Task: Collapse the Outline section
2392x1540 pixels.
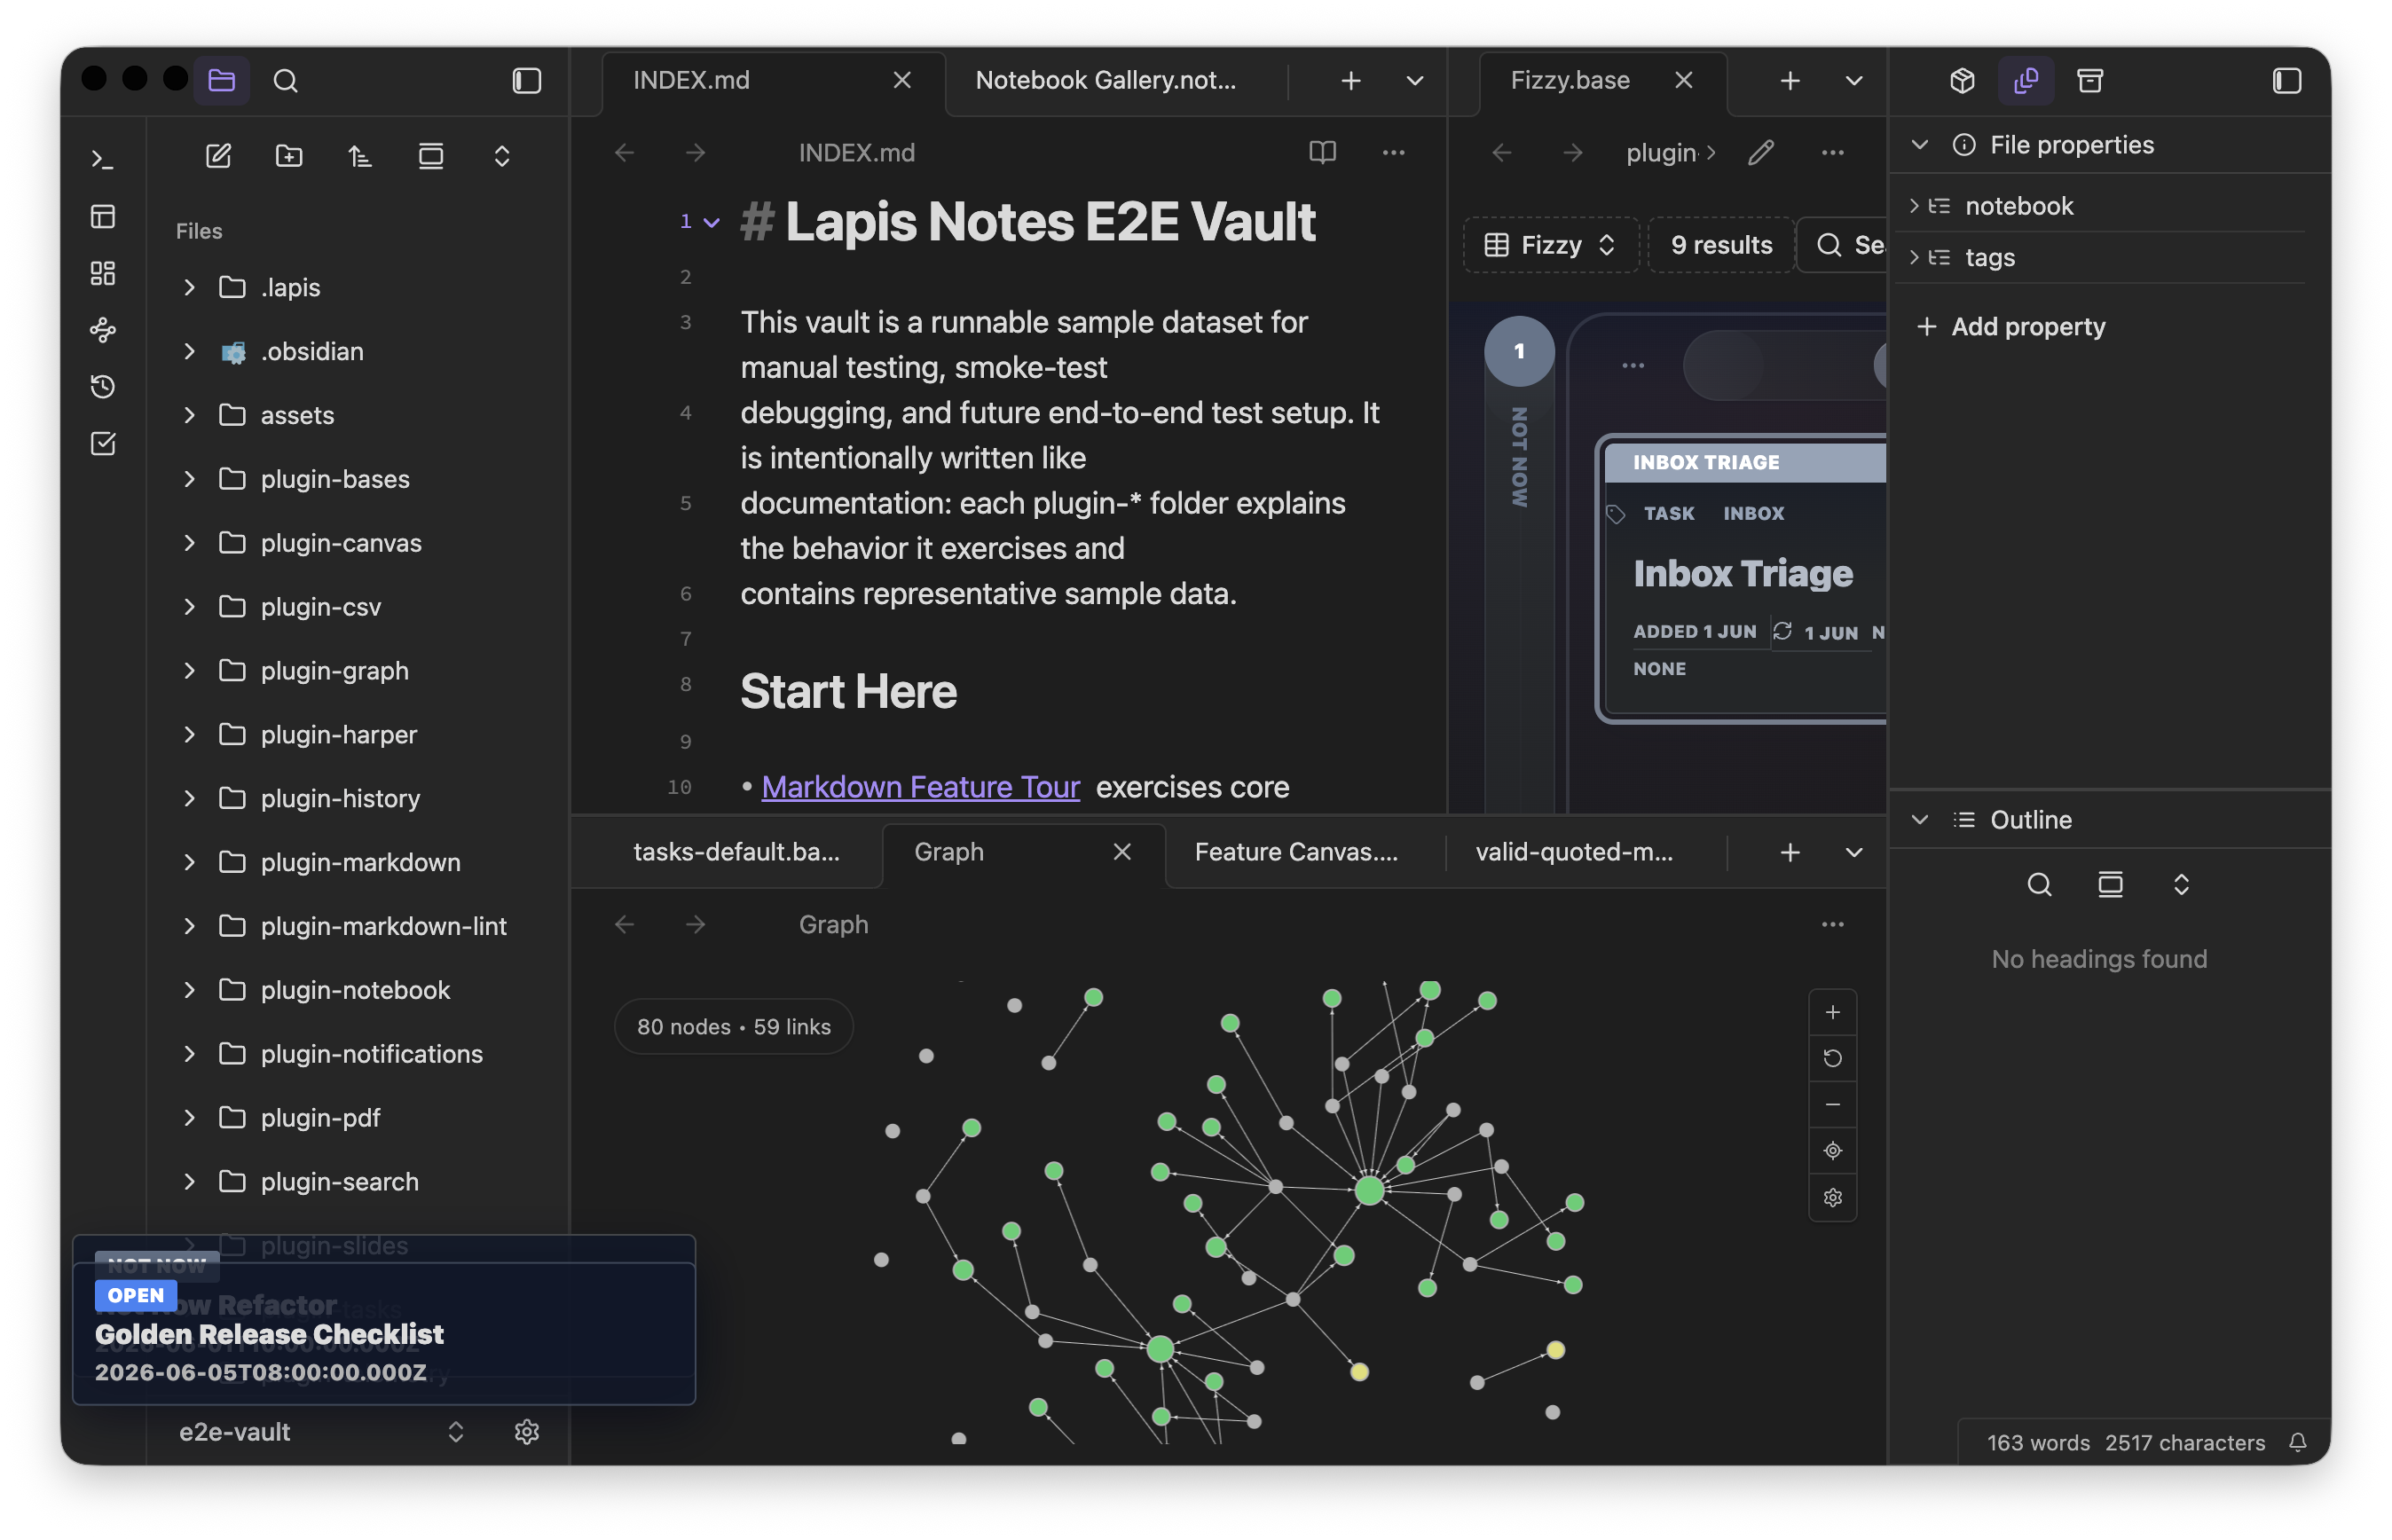Action: coord(1920,820)
